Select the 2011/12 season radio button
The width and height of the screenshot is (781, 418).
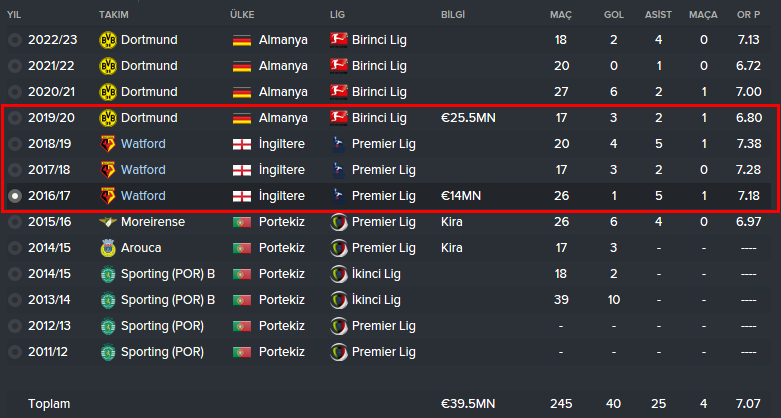coord(15,352)
